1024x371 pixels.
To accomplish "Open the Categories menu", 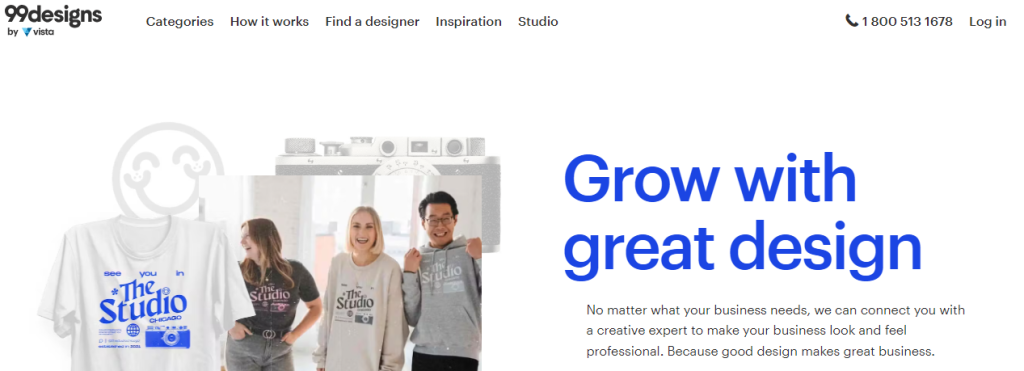I will 180,22.
